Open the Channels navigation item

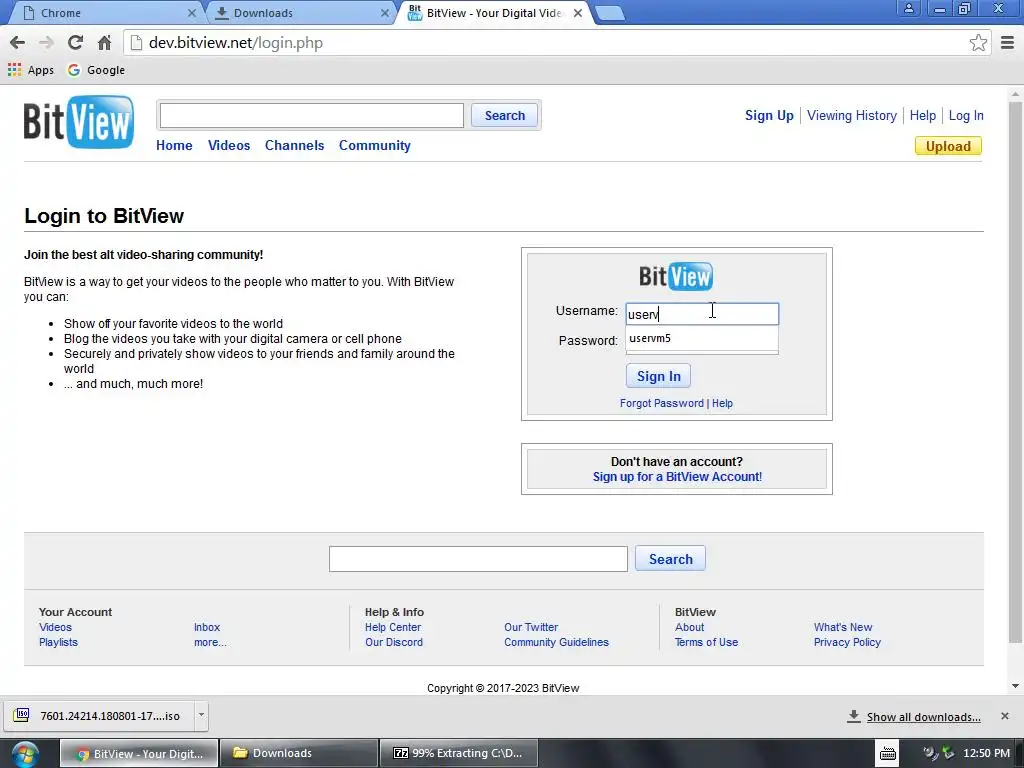pyautogui.click(x=295, y=146)
